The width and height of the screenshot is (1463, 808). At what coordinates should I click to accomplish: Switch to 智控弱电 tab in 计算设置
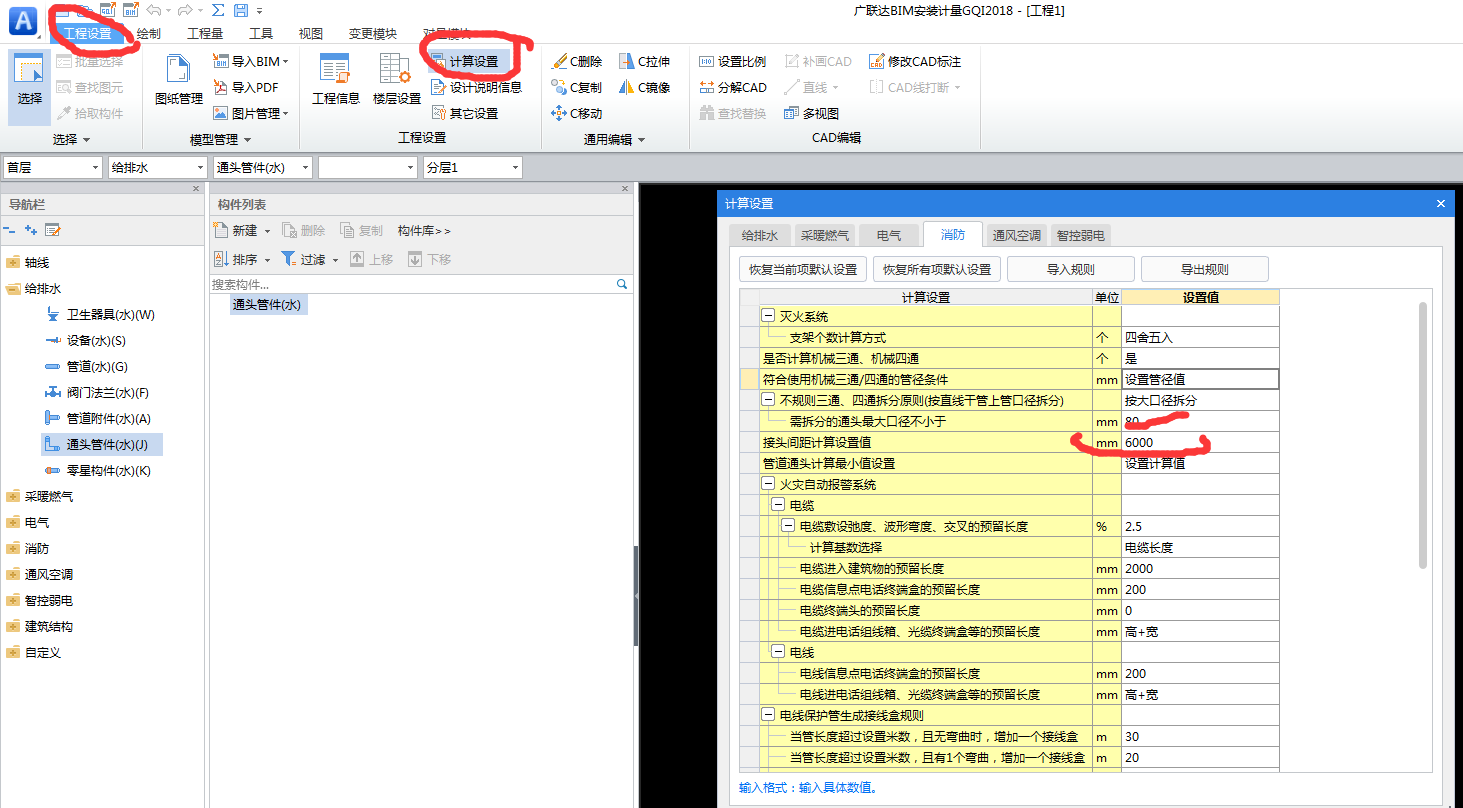1080,236
